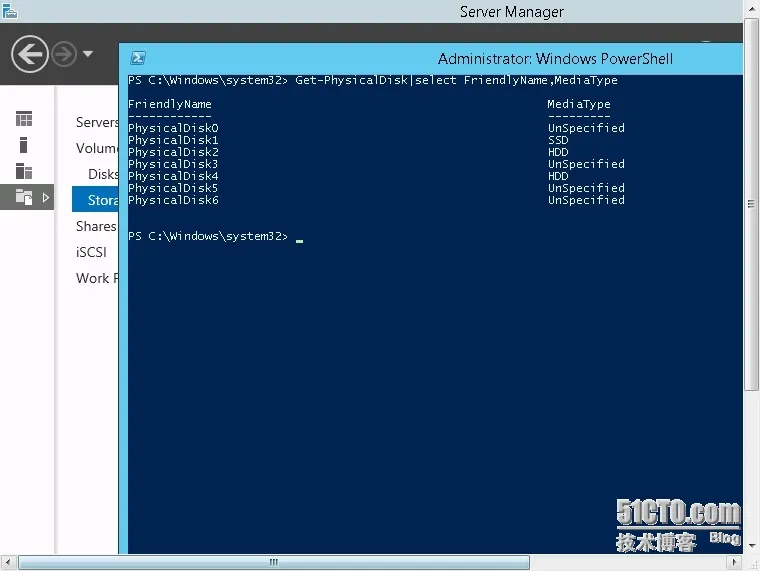The image size is (760, 571).
Task: Open the navigation history dropdown arrow
Action: pyautogui.click(x=88, y=54)
